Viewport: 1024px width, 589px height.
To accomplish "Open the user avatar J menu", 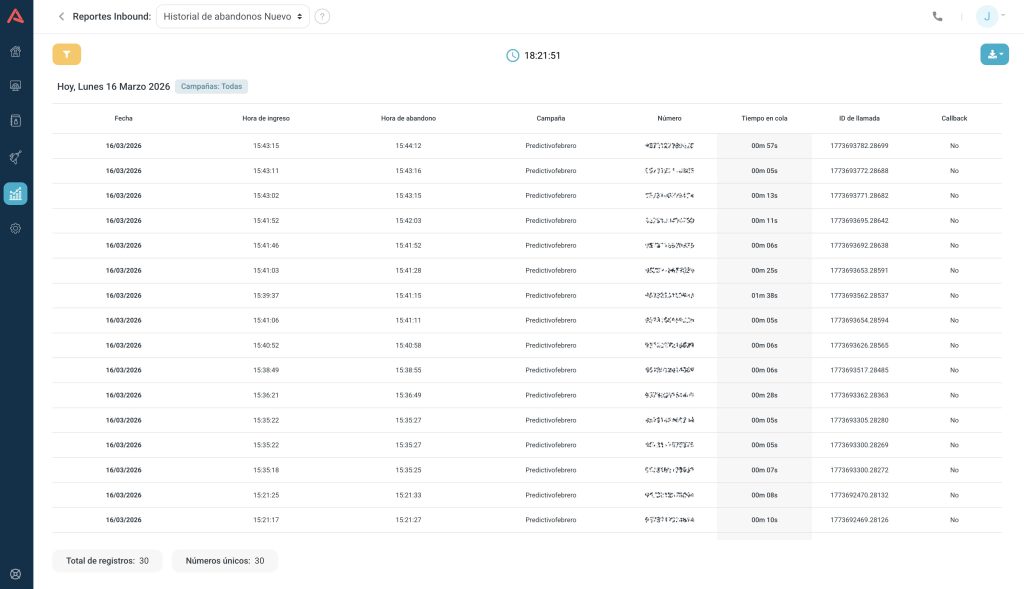I will pyautogui.click(x=988, y=16).
